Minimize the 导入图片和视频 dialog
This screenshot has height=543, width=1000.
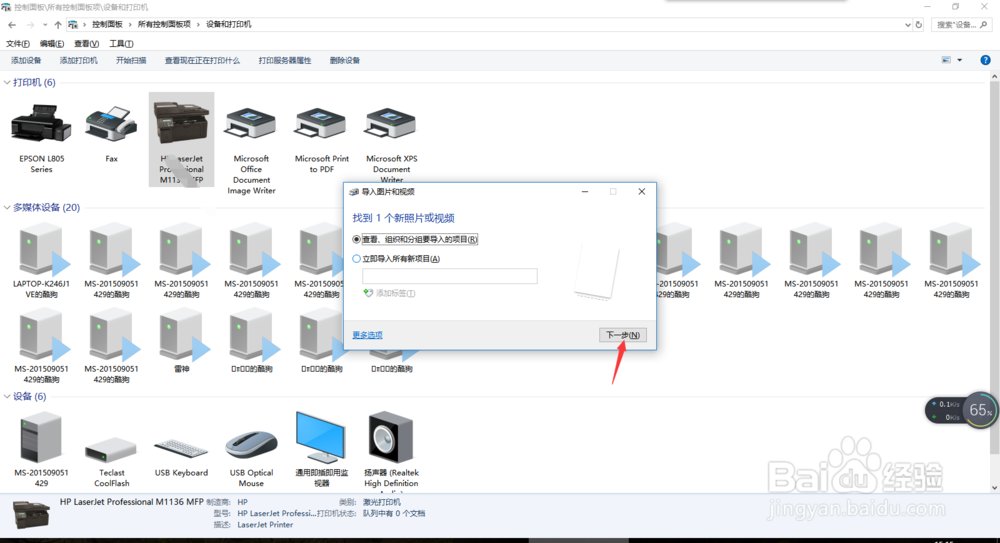pyautogui.click(x=585, y=191)
